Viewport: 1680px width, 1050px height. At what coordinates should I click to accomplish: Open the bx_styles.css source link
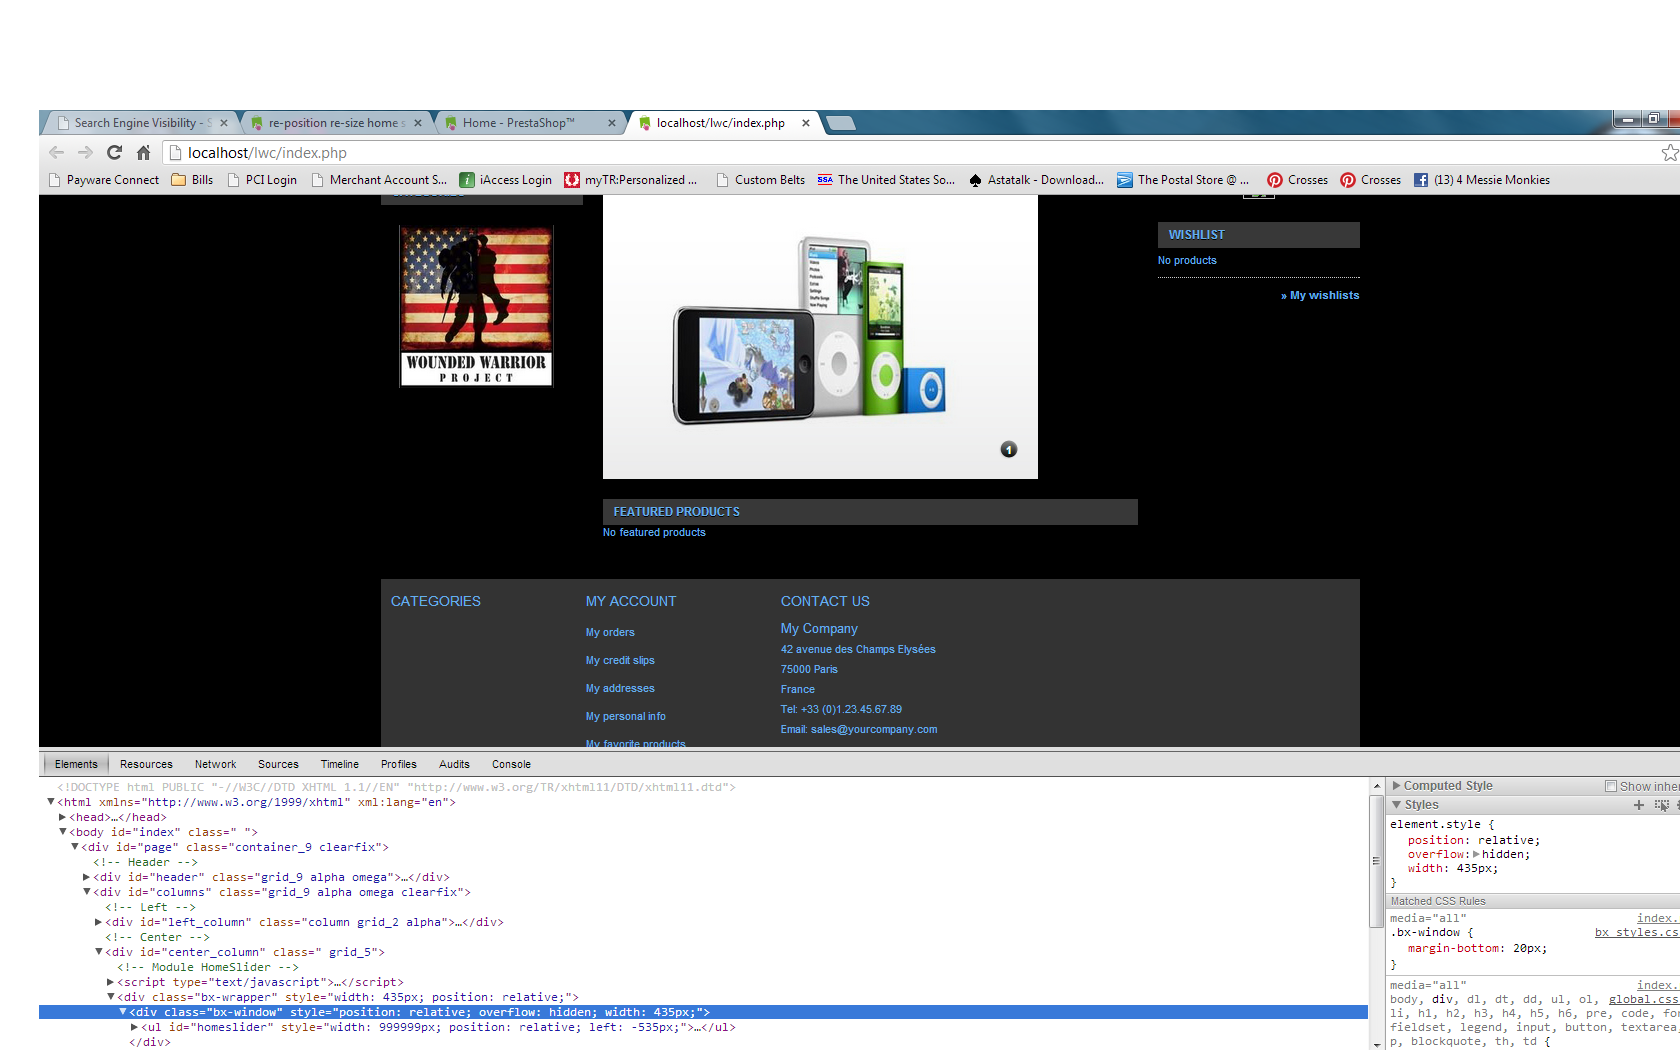click(x=1637, y=932)
